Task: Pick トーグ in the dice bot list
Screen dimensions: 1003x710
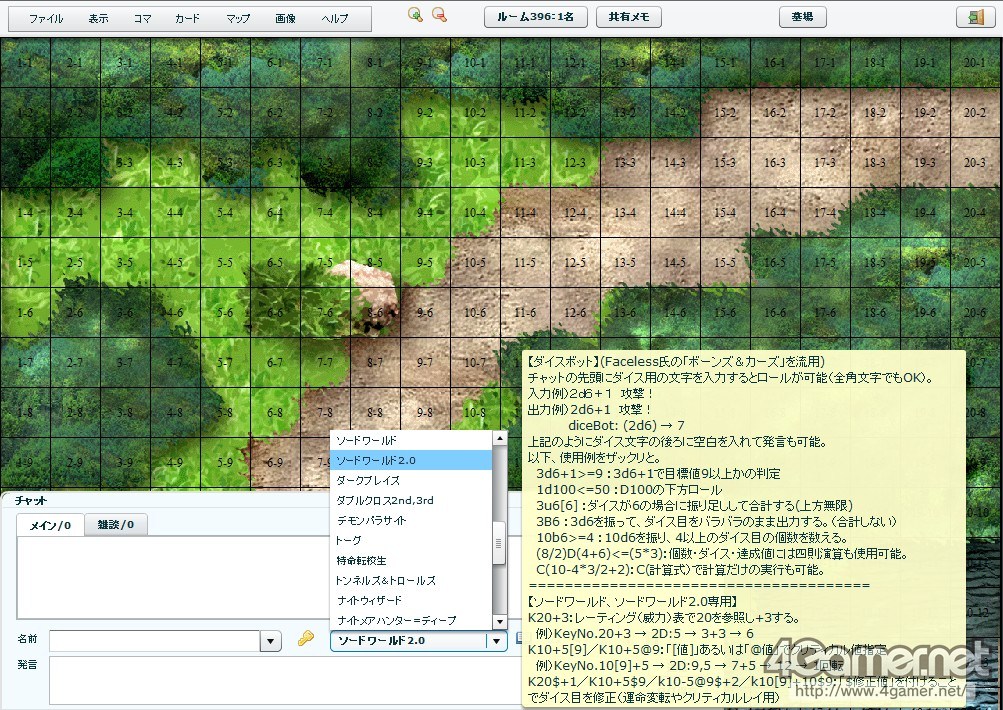Action: click(x=411, y=540)
